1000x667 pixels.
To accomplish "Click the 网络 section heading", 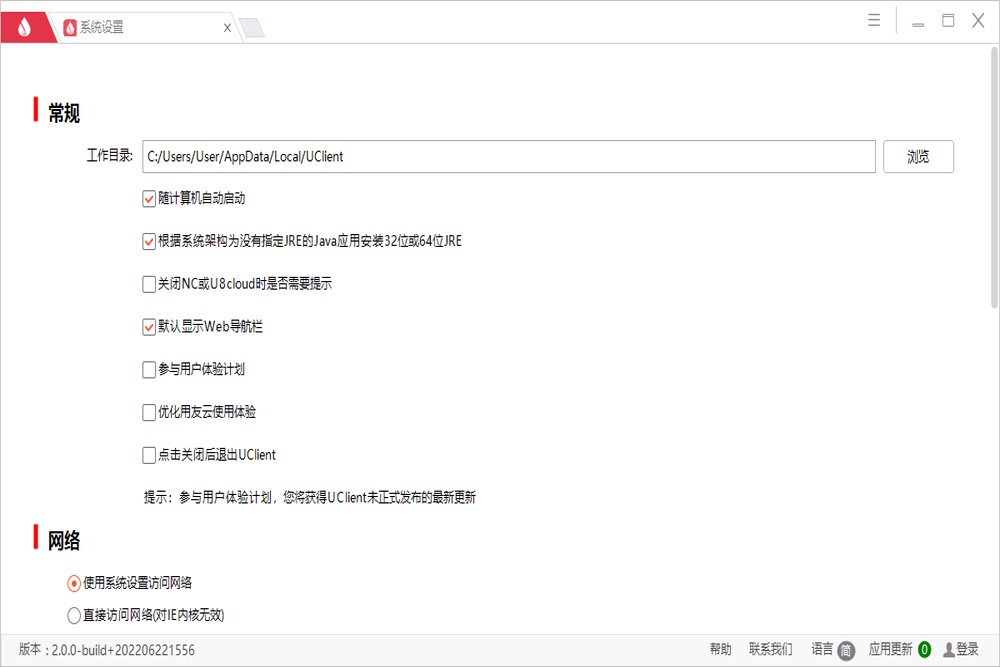I will coord(64,541).
